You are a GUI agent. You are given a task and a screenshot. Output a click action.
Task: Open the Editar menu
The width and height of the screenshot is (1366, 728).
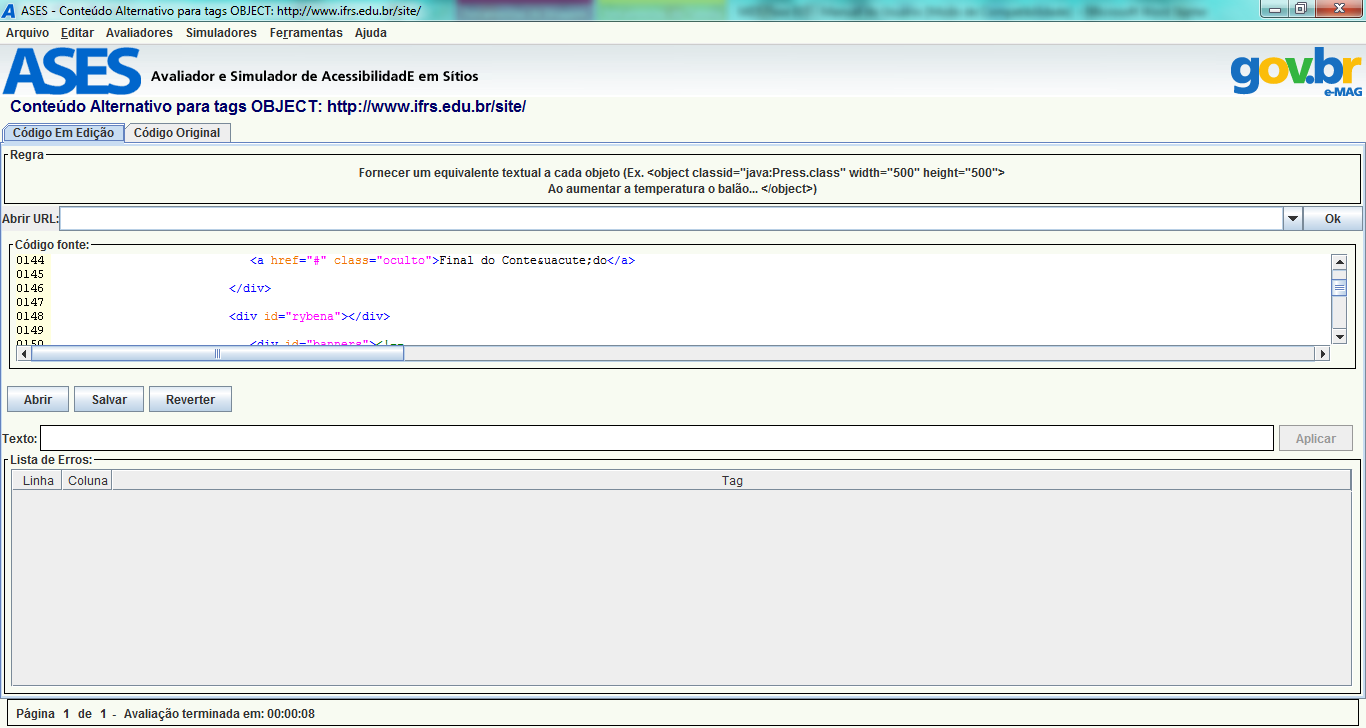click(77, 33)
